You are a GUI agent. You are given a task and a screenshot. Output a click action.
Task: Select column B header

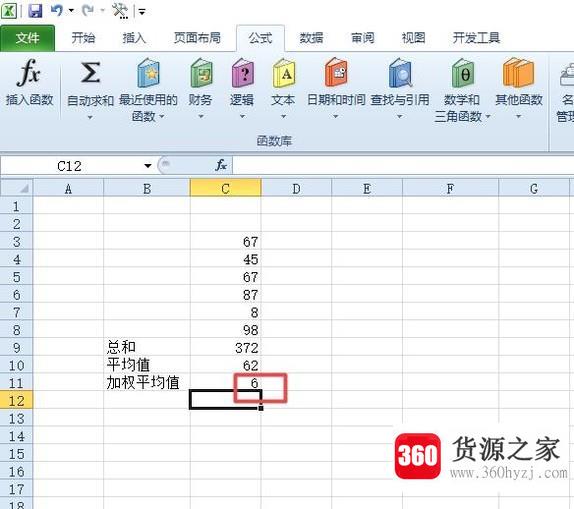(x=147, y=189)
